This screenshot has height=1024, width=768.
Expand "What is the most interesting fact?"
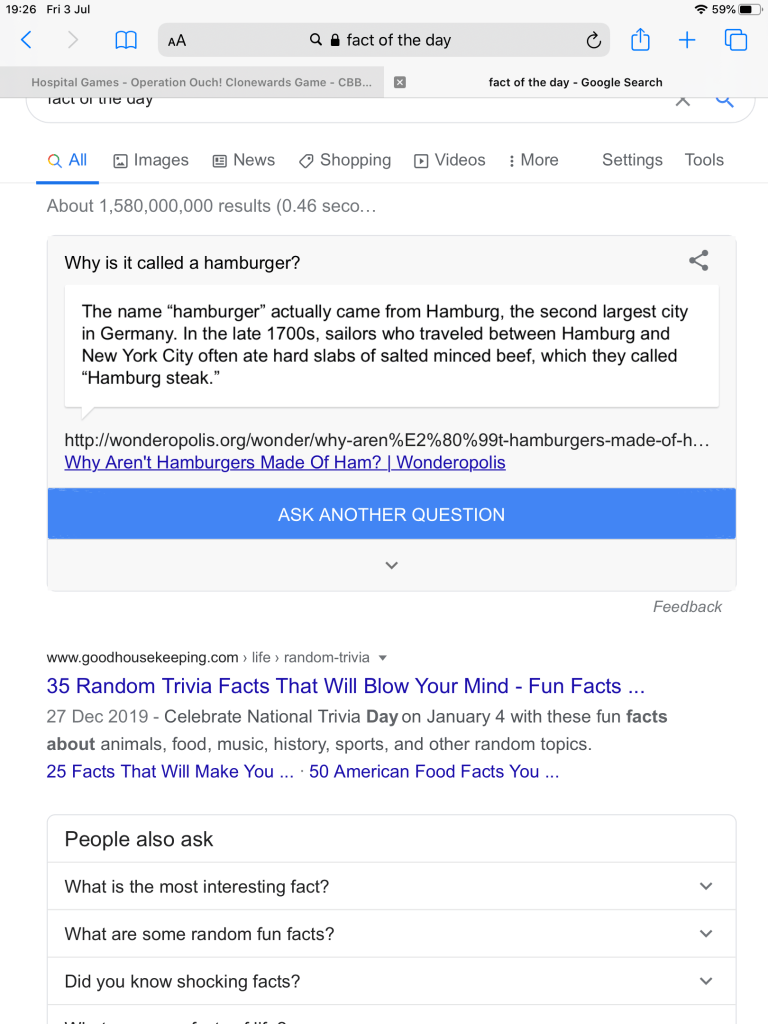click(x=706, y=886)
